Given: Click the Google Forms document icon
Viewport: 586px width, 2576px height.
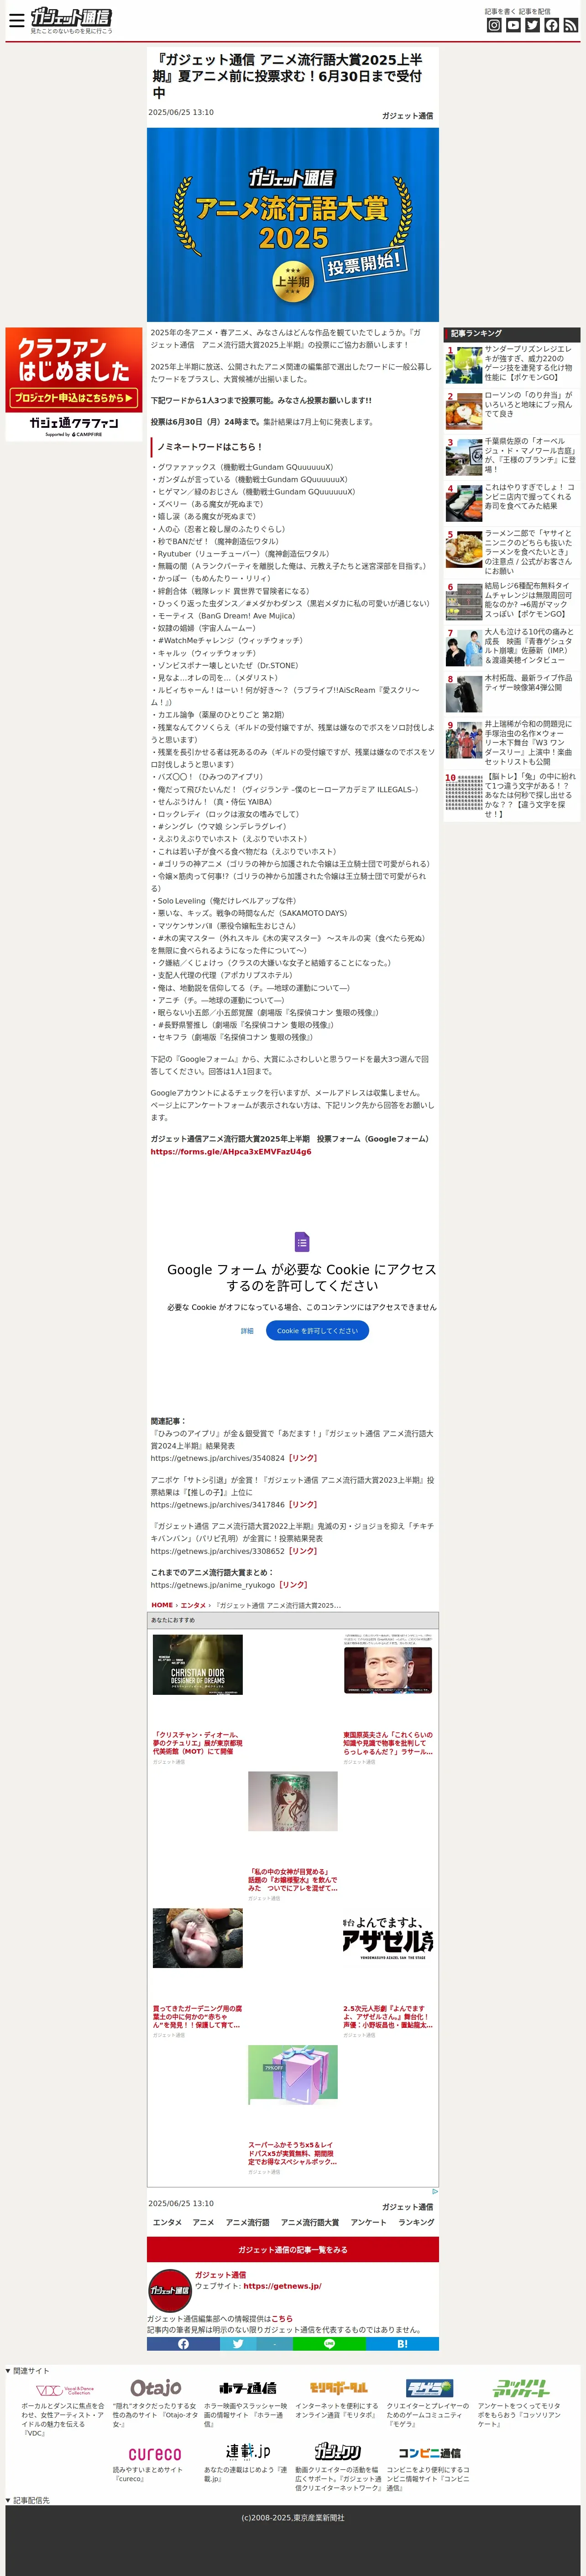Looking at the screenshot, I should (302, 1242).
